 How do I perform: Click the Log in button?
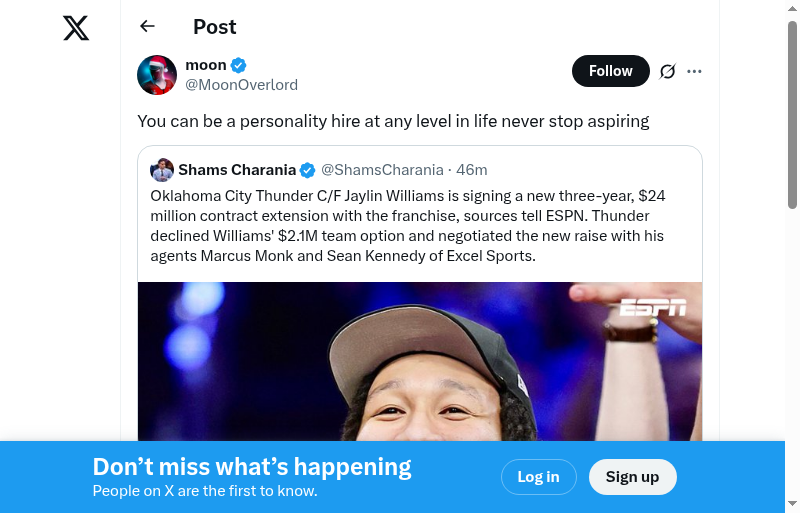(x=538, y=477)
